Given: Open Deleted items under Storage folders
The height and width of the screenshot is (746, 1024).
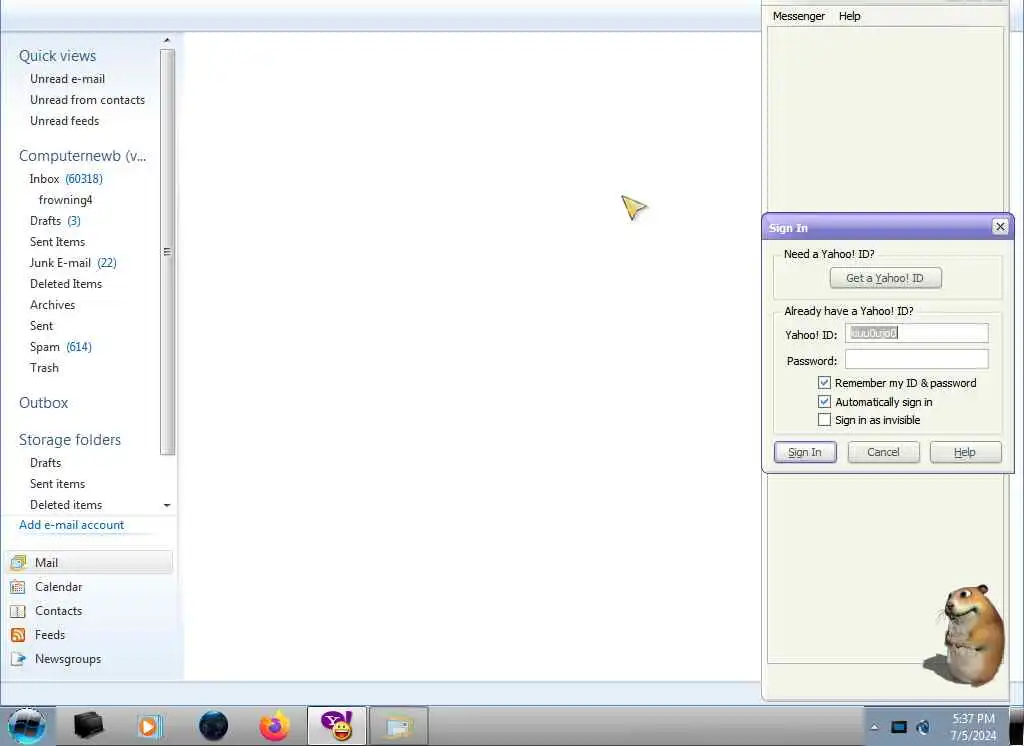Looking at the screenshot, I should (66, 504).
